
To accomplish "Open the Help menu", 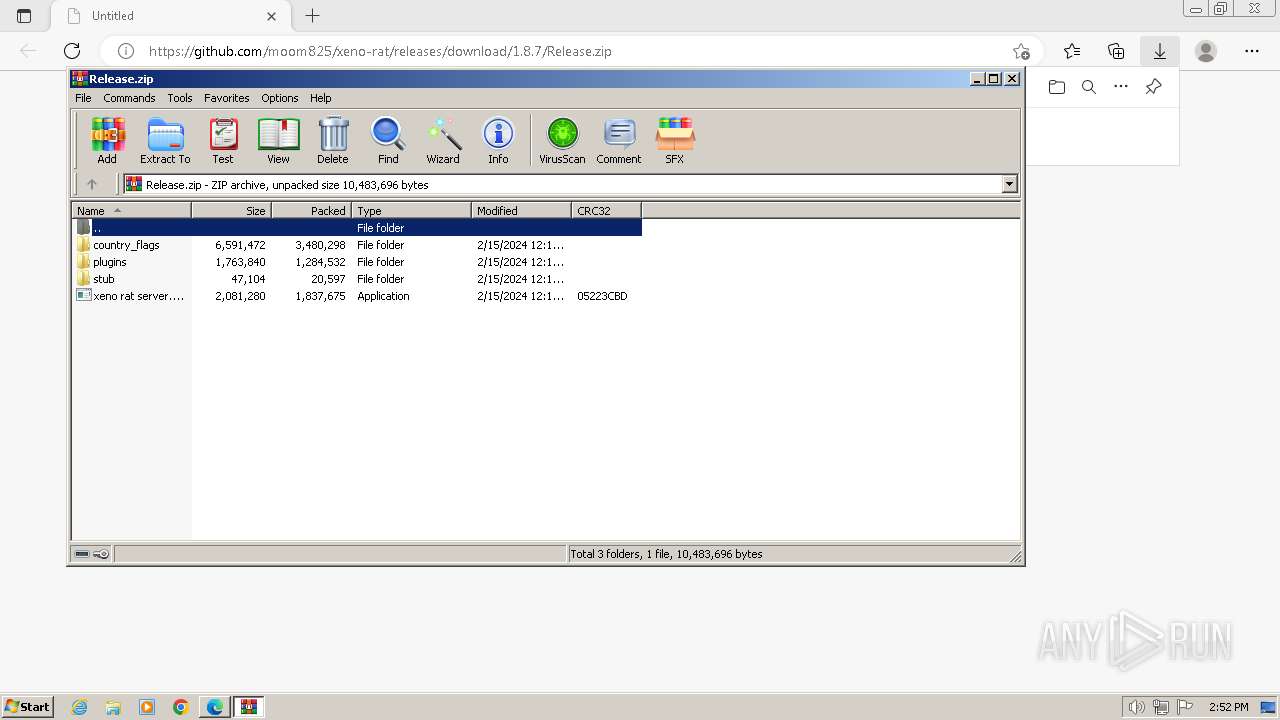I will pos(320,98).
